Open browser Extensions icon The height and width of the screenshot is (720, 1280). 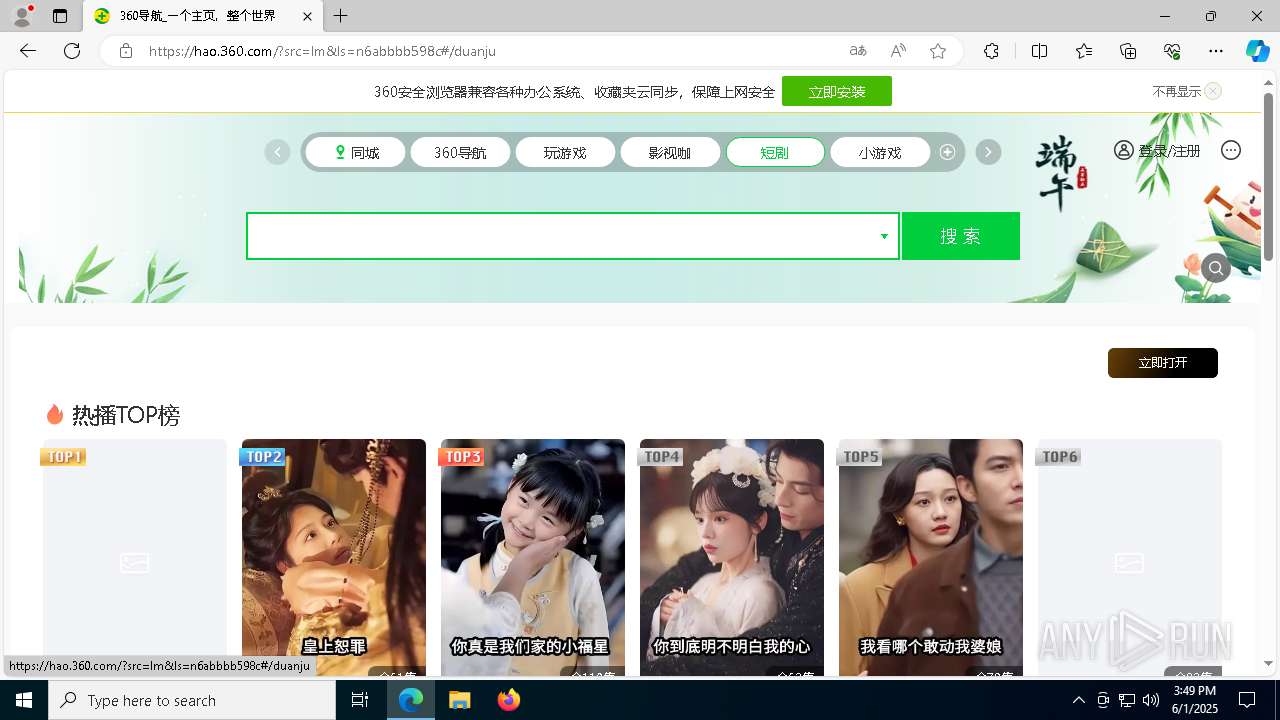pyautogui.click(x=991, y=51)
